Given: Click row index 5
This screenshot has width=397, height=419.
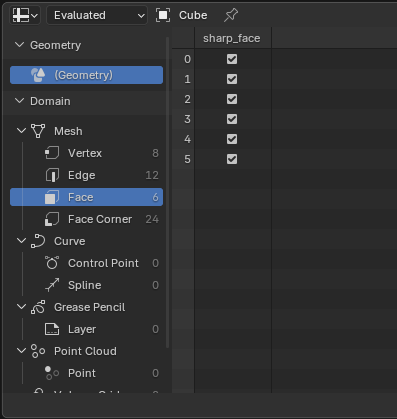Looking at the screenshot, I should (187, 159).
